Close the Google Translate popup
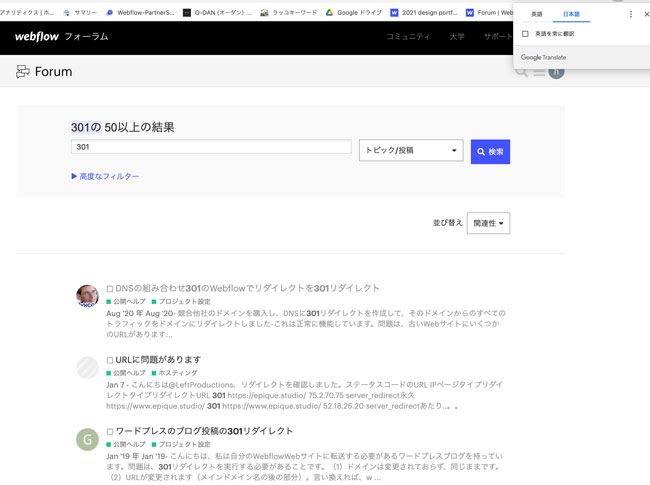This screenshot has width=650, height=485. pos(646,14)
